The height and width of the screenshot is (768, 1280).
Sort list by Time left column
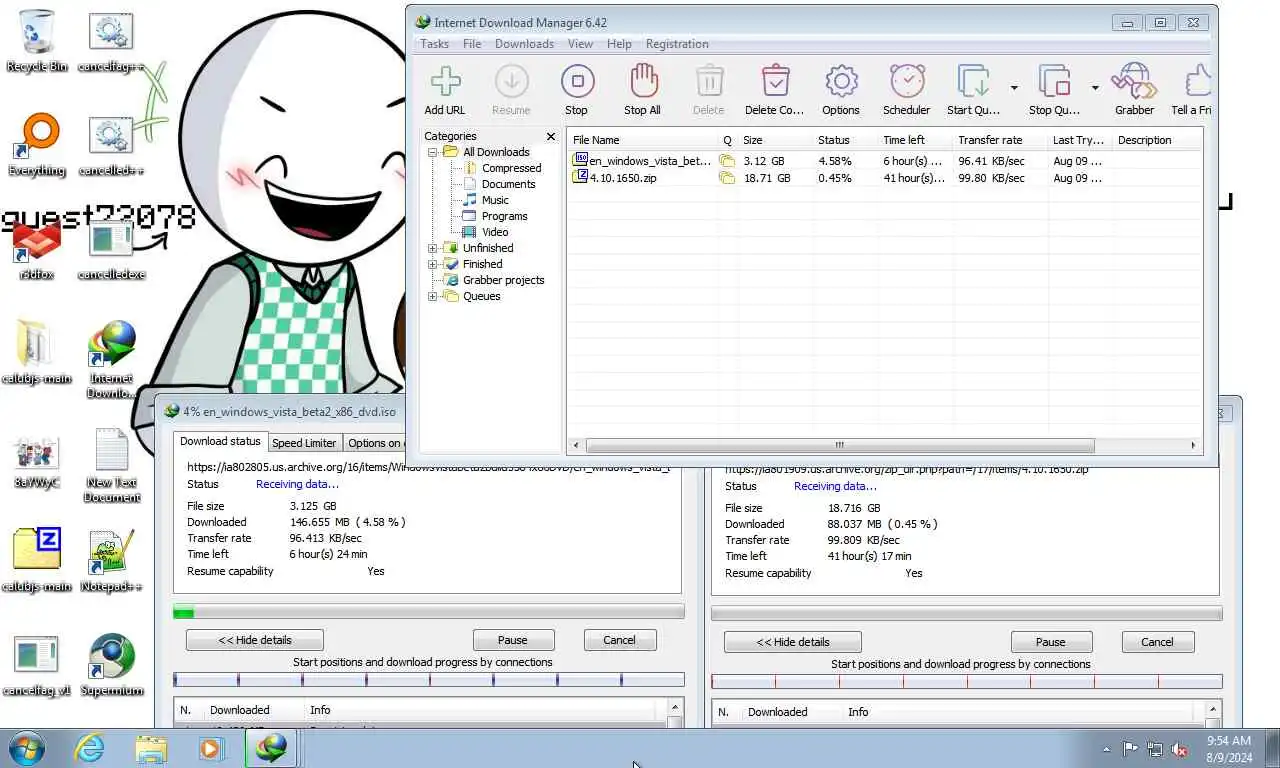click(x=914, y=140)
